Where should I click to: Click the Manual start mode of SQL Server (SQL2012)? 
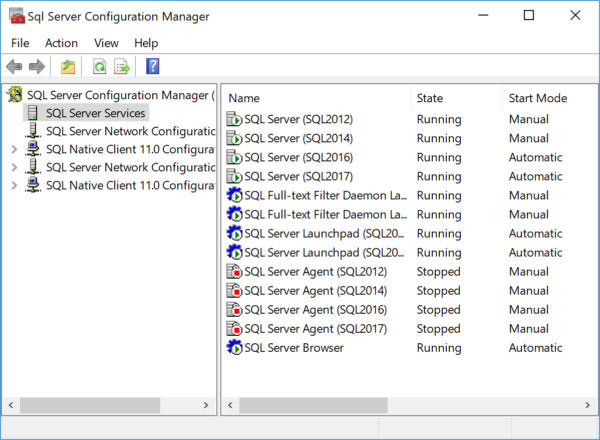coord(529,119)
